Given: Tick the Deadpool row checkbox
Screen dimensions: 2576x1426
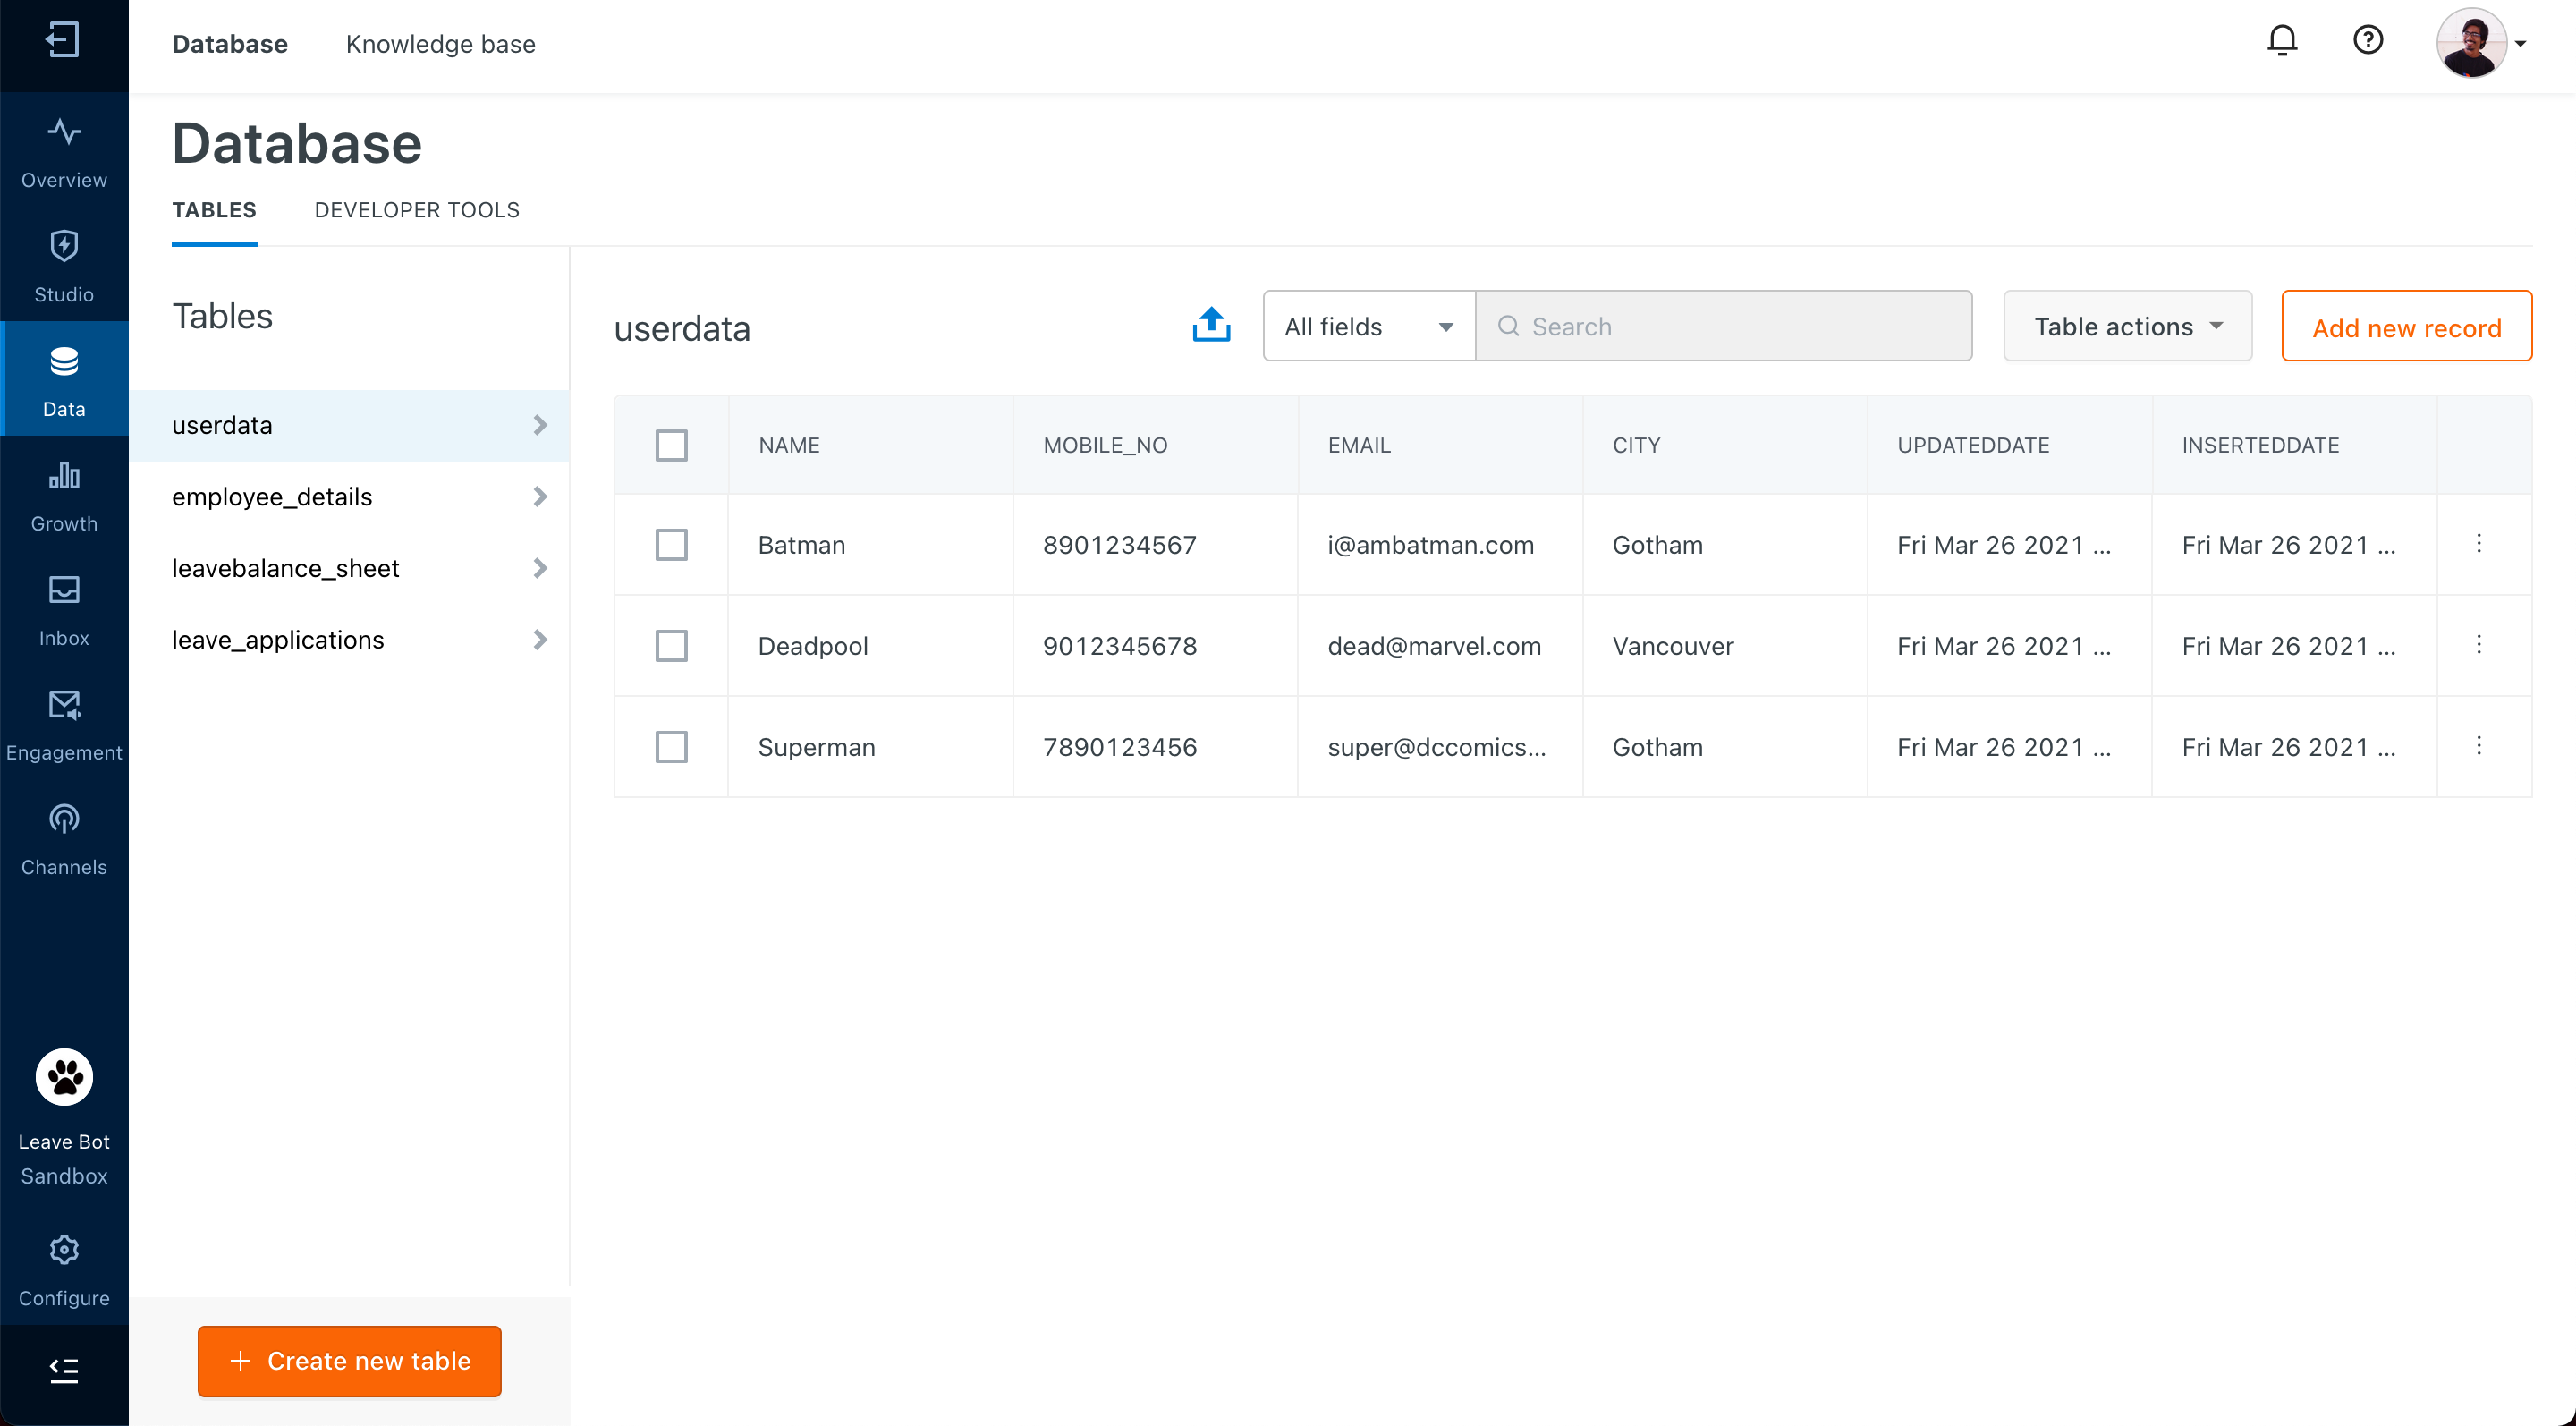Looking at the screenshot, I should (x=671, y=646).
